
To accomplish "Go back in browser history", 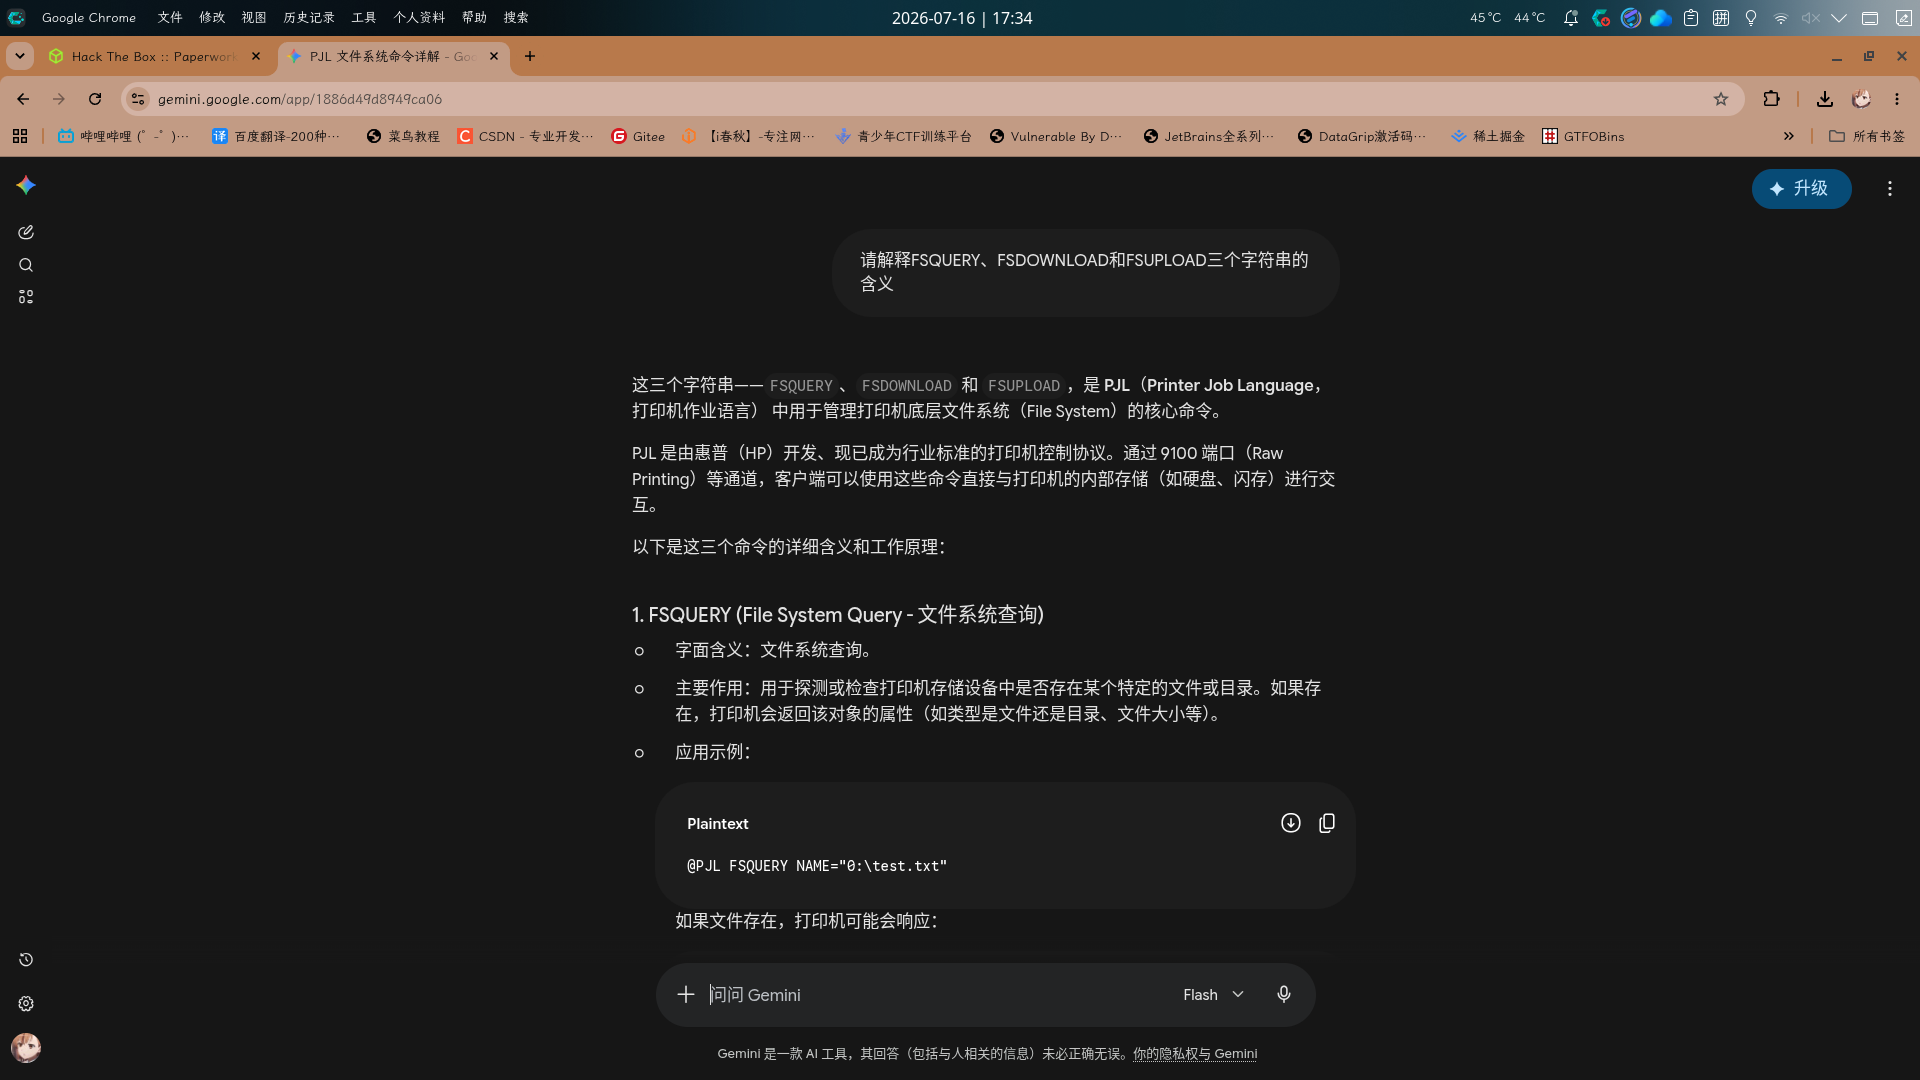I will (x=23, y=99).
